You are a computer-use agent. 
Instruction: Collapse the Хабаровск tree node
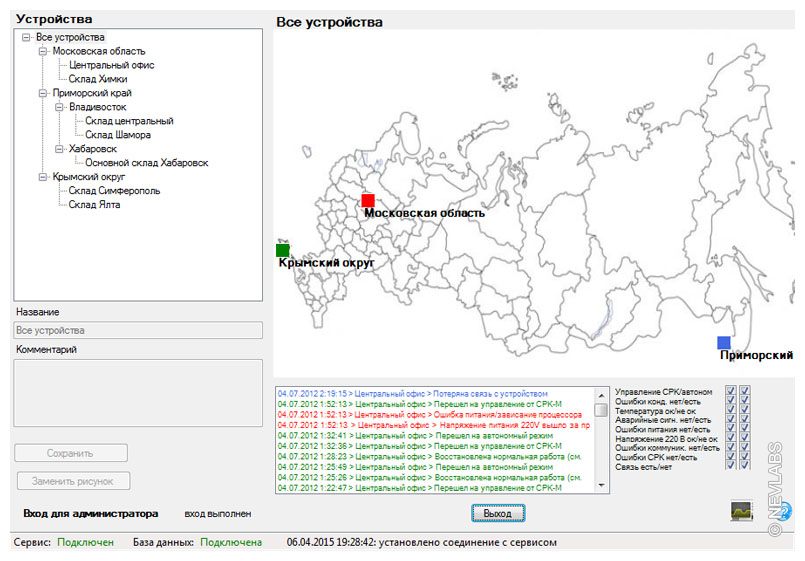pos(59,149)
